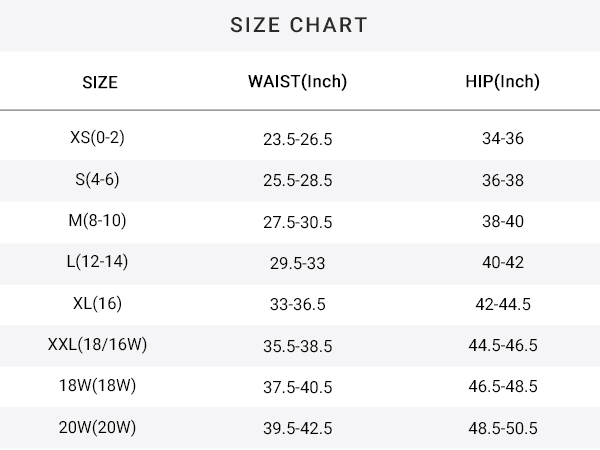
Task: Click the XS(0-2) size cell
Action: point(97,137)
